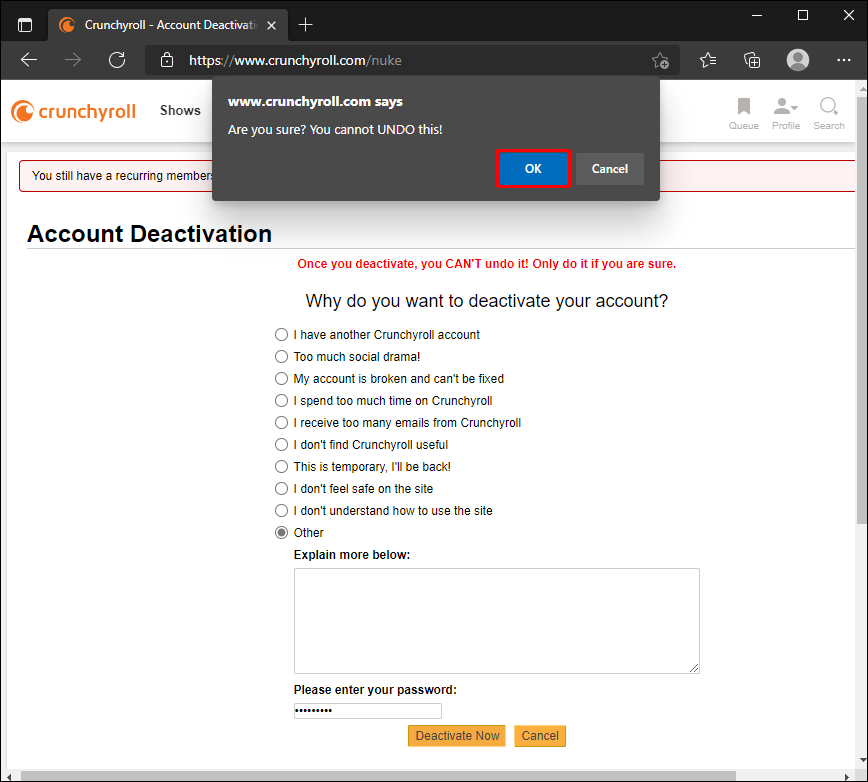
Task: Click the scroll-right arrow at bottom
Action: click(x=848, y=776)
